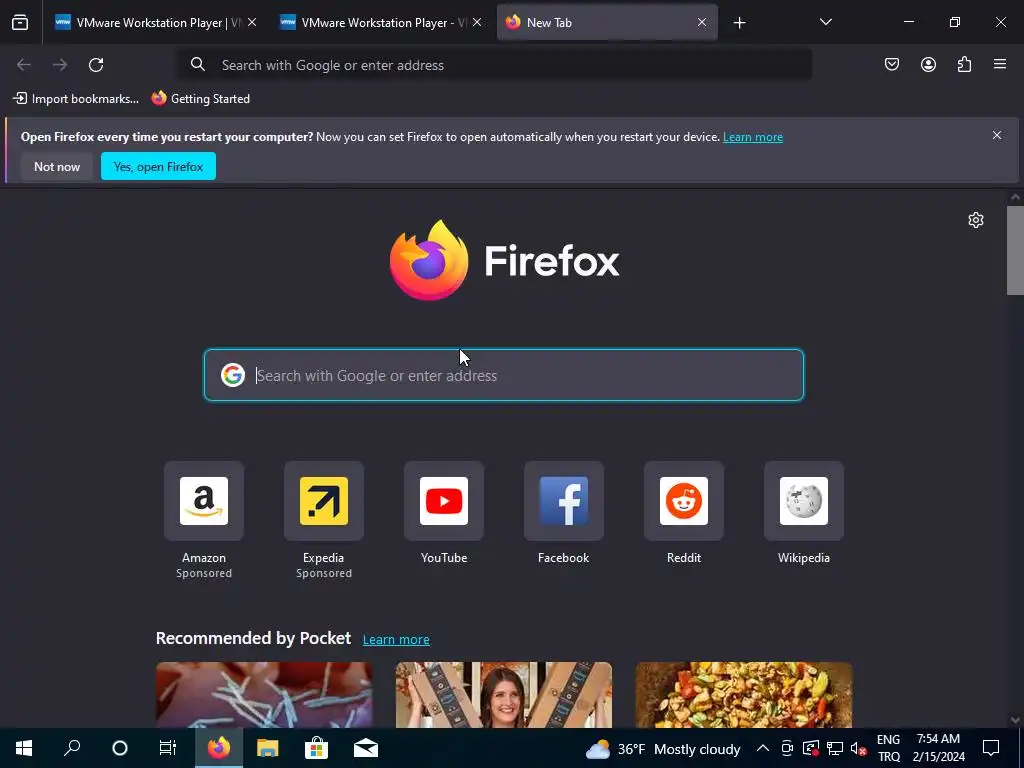The height and width of the screenshot is (768, 1024).
Task: Open Pocket story with food dish image
Action: coord(744,695)
